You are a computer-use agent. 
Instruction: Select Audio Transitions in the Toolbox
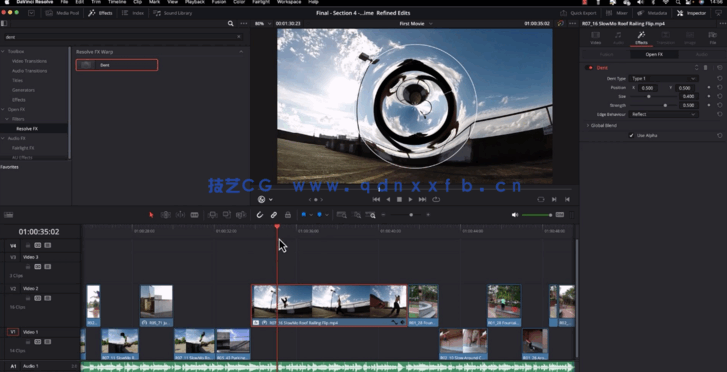(x=29, y=71)
